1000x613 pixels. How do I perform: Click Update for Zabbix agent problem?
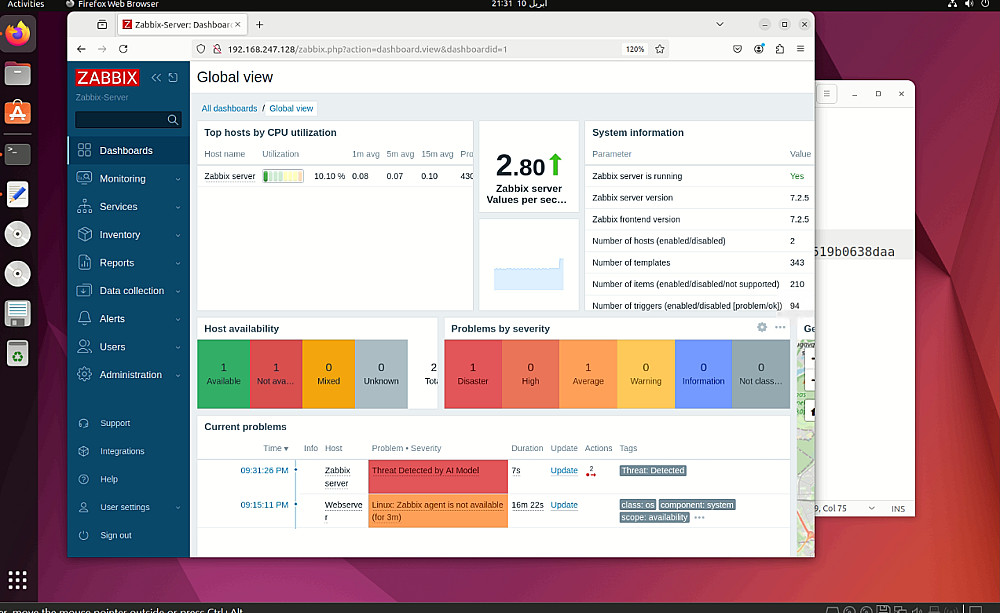pos(564,505)
